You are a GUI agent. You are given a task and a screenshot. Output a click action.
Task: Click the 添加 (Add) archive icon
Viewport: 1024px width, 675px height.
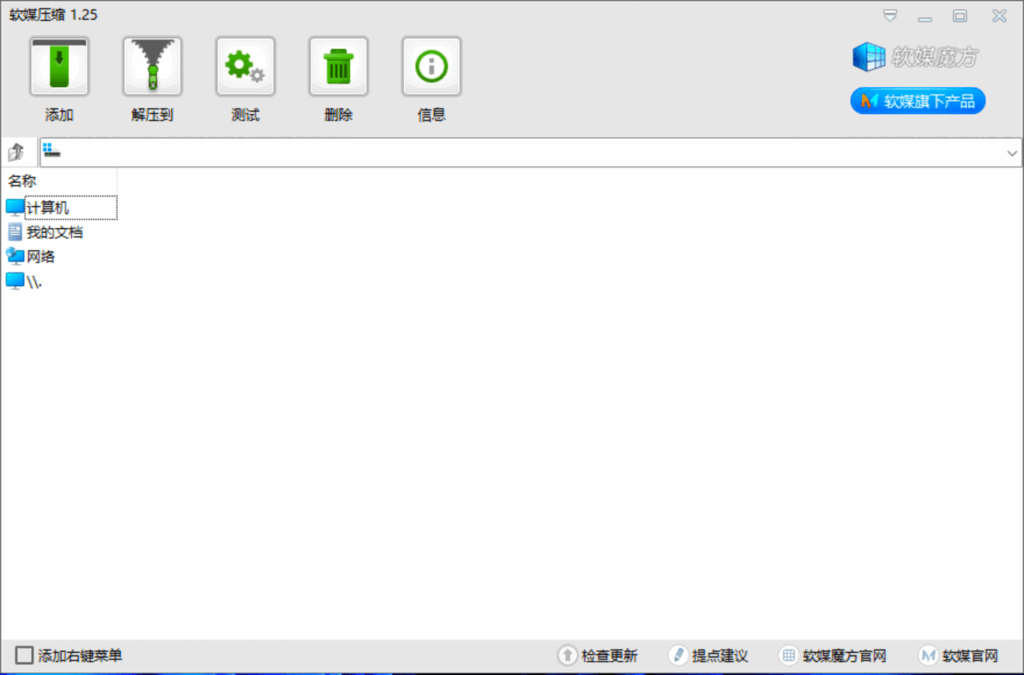click(x=59, y=67)
